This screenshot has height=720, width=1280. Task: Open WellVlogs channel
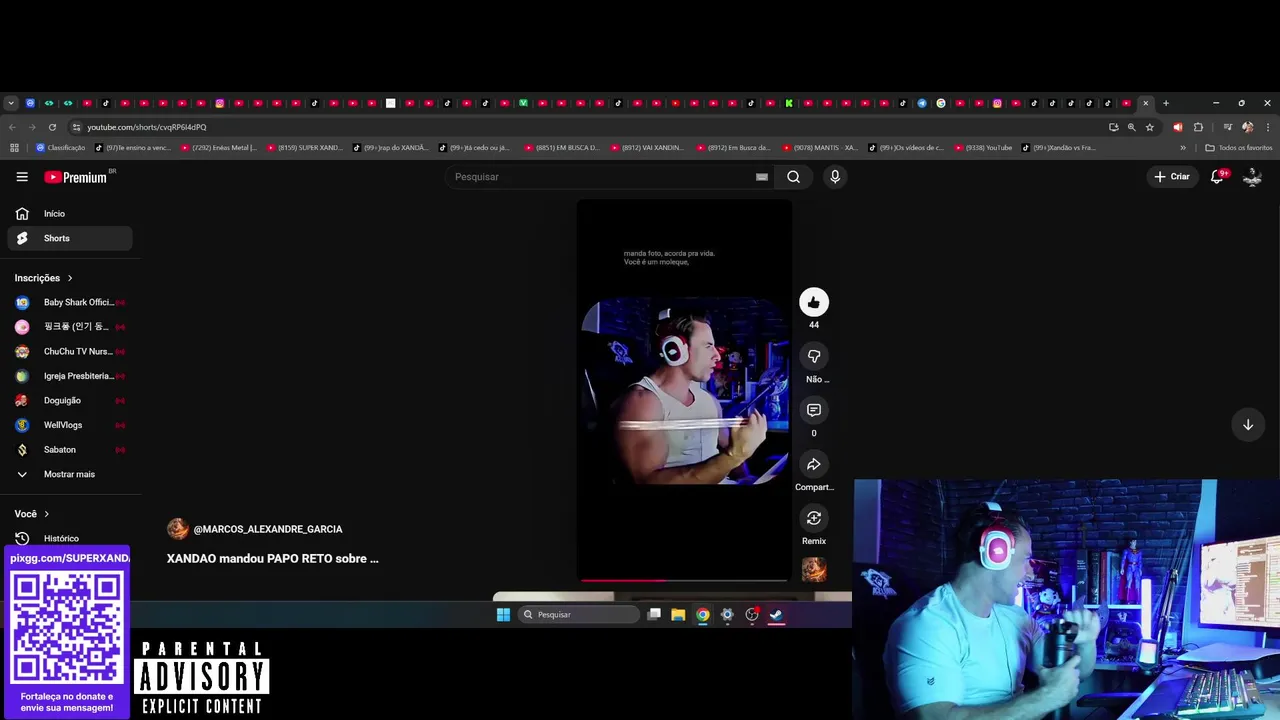point(70,425)
